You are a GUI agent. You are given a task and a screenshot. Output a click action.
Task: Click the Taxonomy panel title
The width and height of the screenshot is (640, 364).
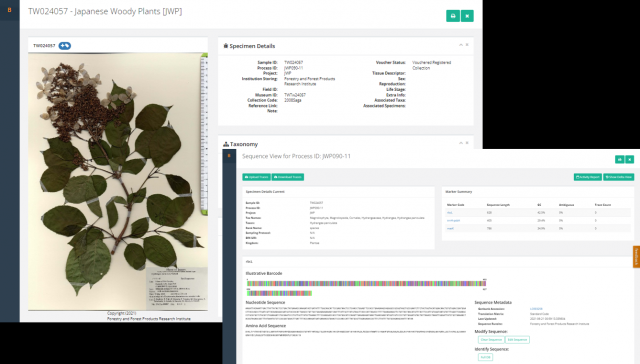(244, 144)
